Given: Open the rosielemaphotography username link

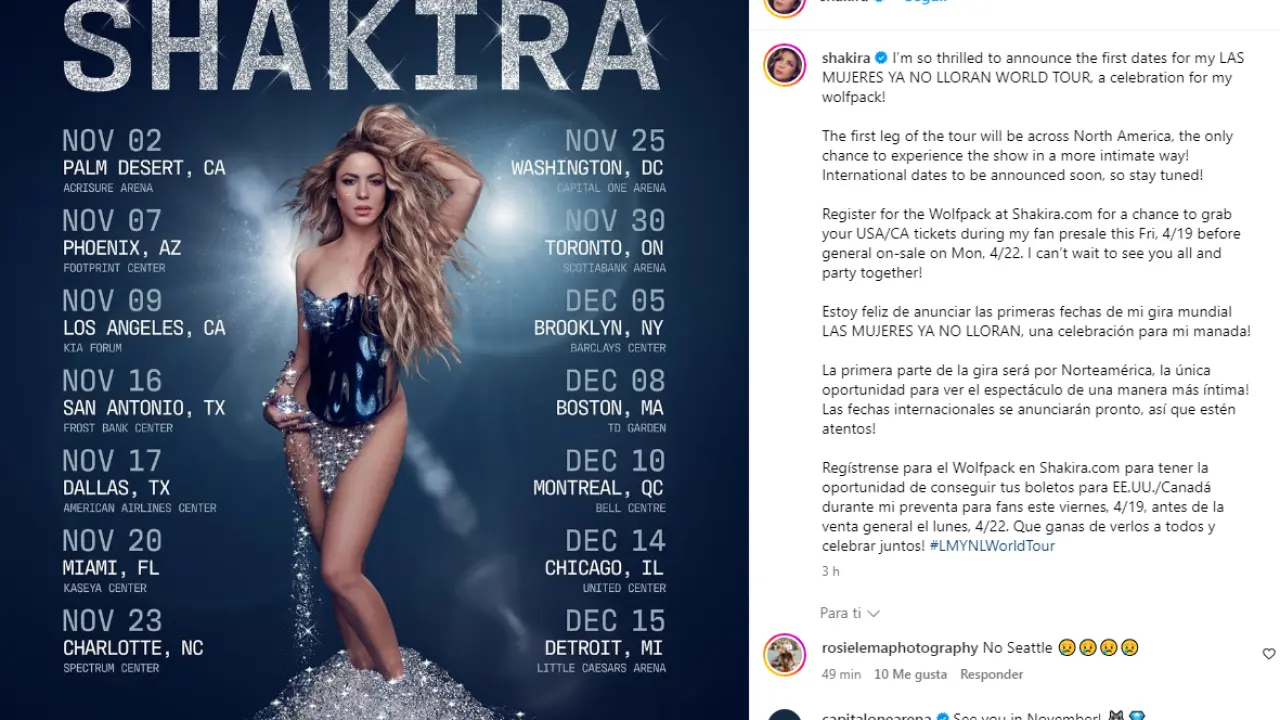Looking at the screenshot, I should (900, 648).
